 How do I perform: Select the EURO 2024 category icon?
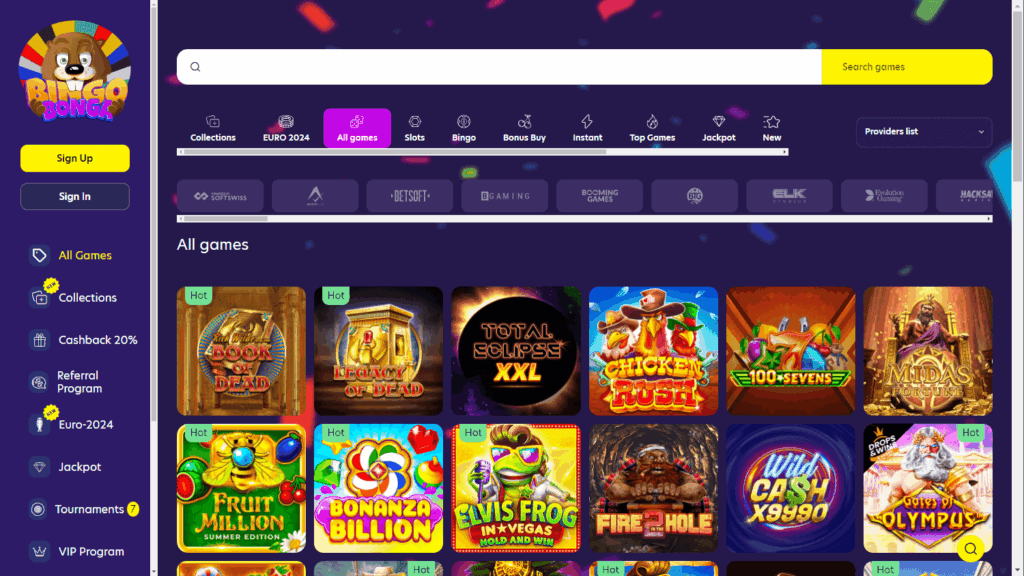click(286, 122)
